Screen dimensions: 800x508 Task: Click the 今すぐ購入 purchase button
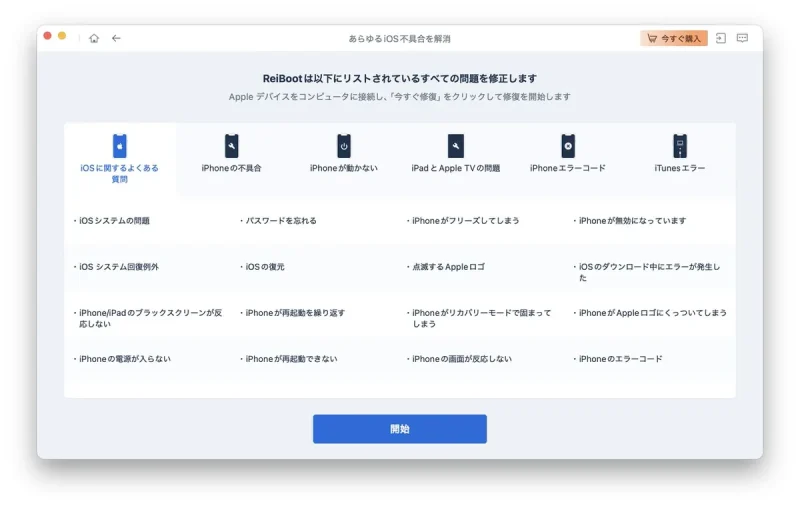coord(673,38)
